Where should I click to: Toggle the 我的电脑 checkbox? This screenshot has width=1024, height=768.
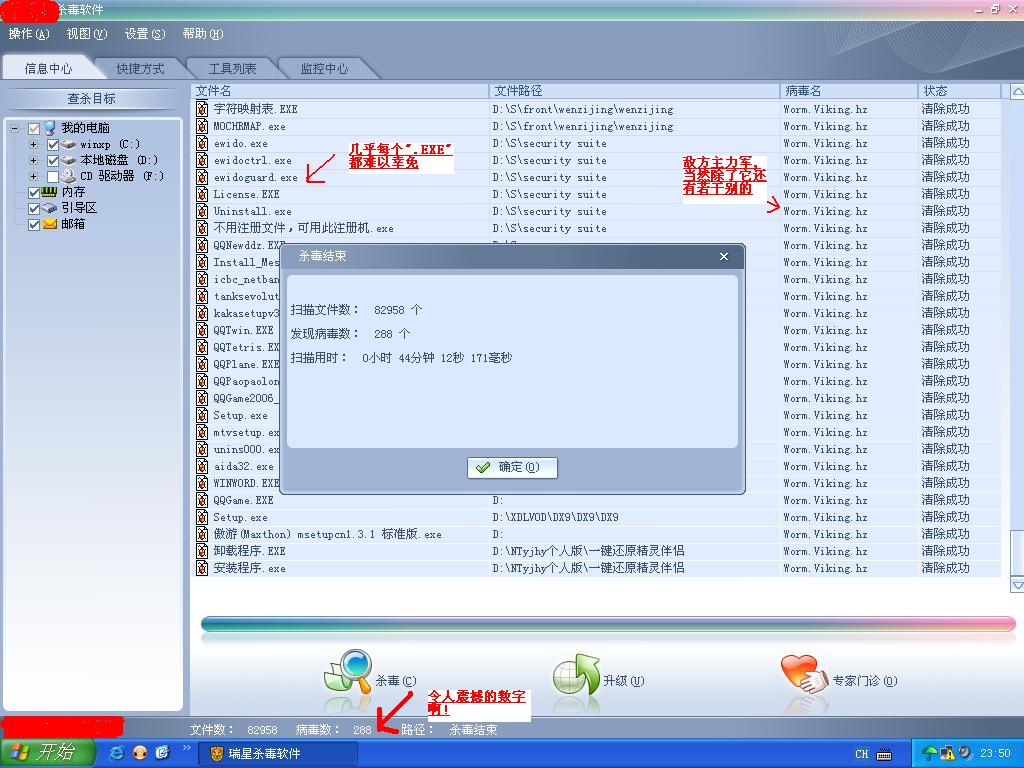(34, 129)
